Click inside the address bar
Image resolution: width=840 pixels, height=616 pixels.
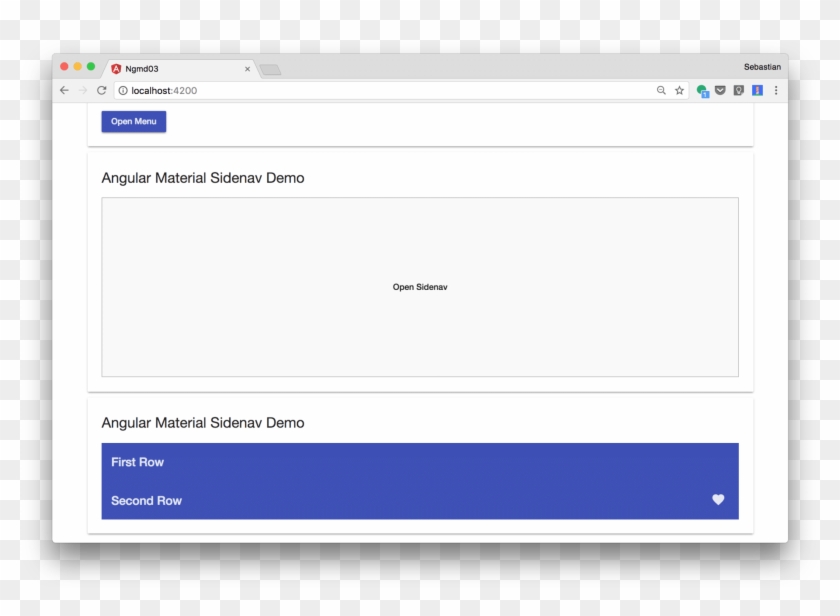pos(350,90)
